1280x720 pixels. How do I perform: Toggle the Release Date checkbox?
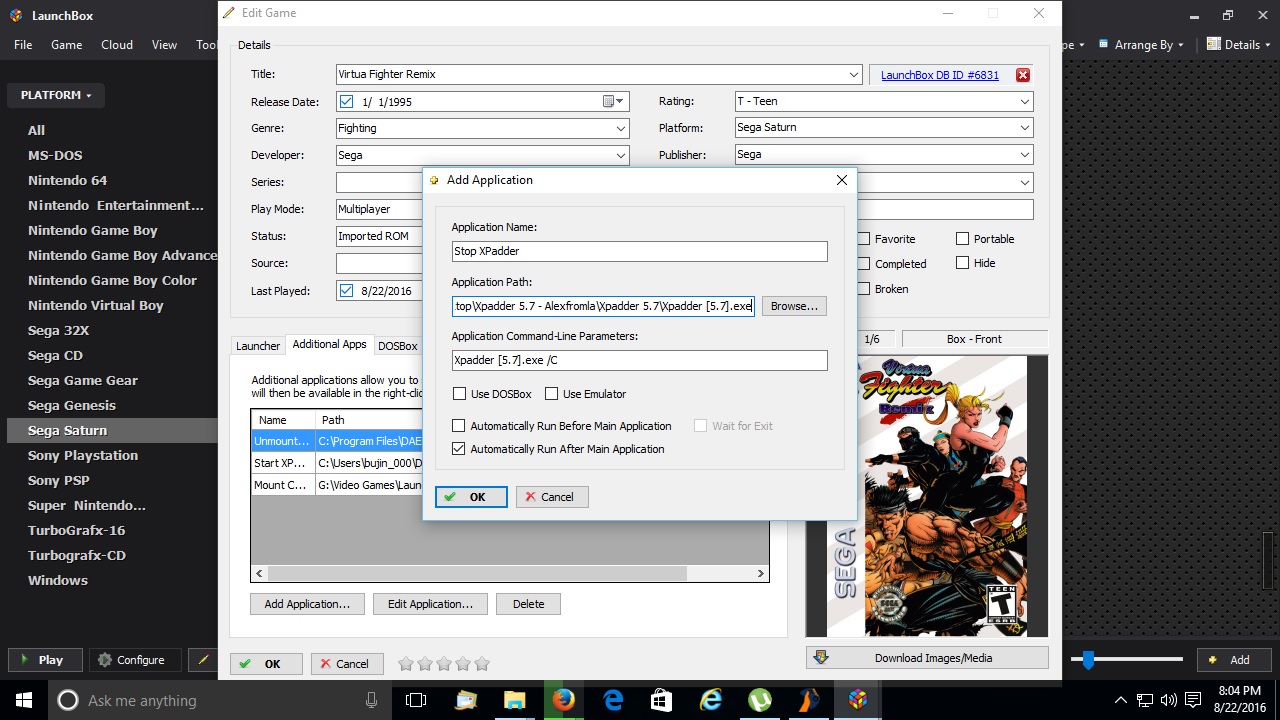click(x=346, y=102)
